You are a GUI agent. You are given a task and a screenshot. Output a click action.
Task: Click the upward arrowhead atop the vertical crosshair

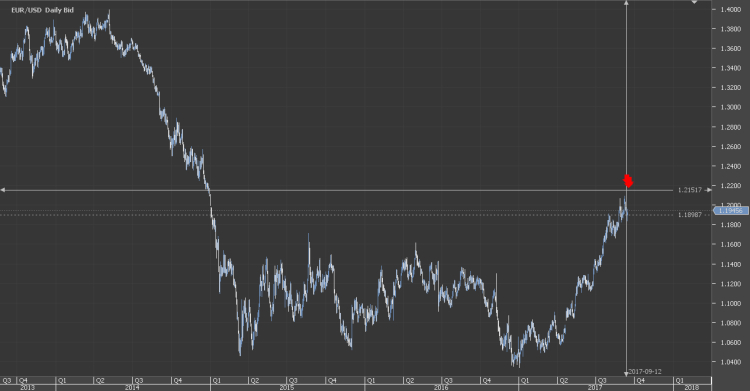[x=627, y=3]
